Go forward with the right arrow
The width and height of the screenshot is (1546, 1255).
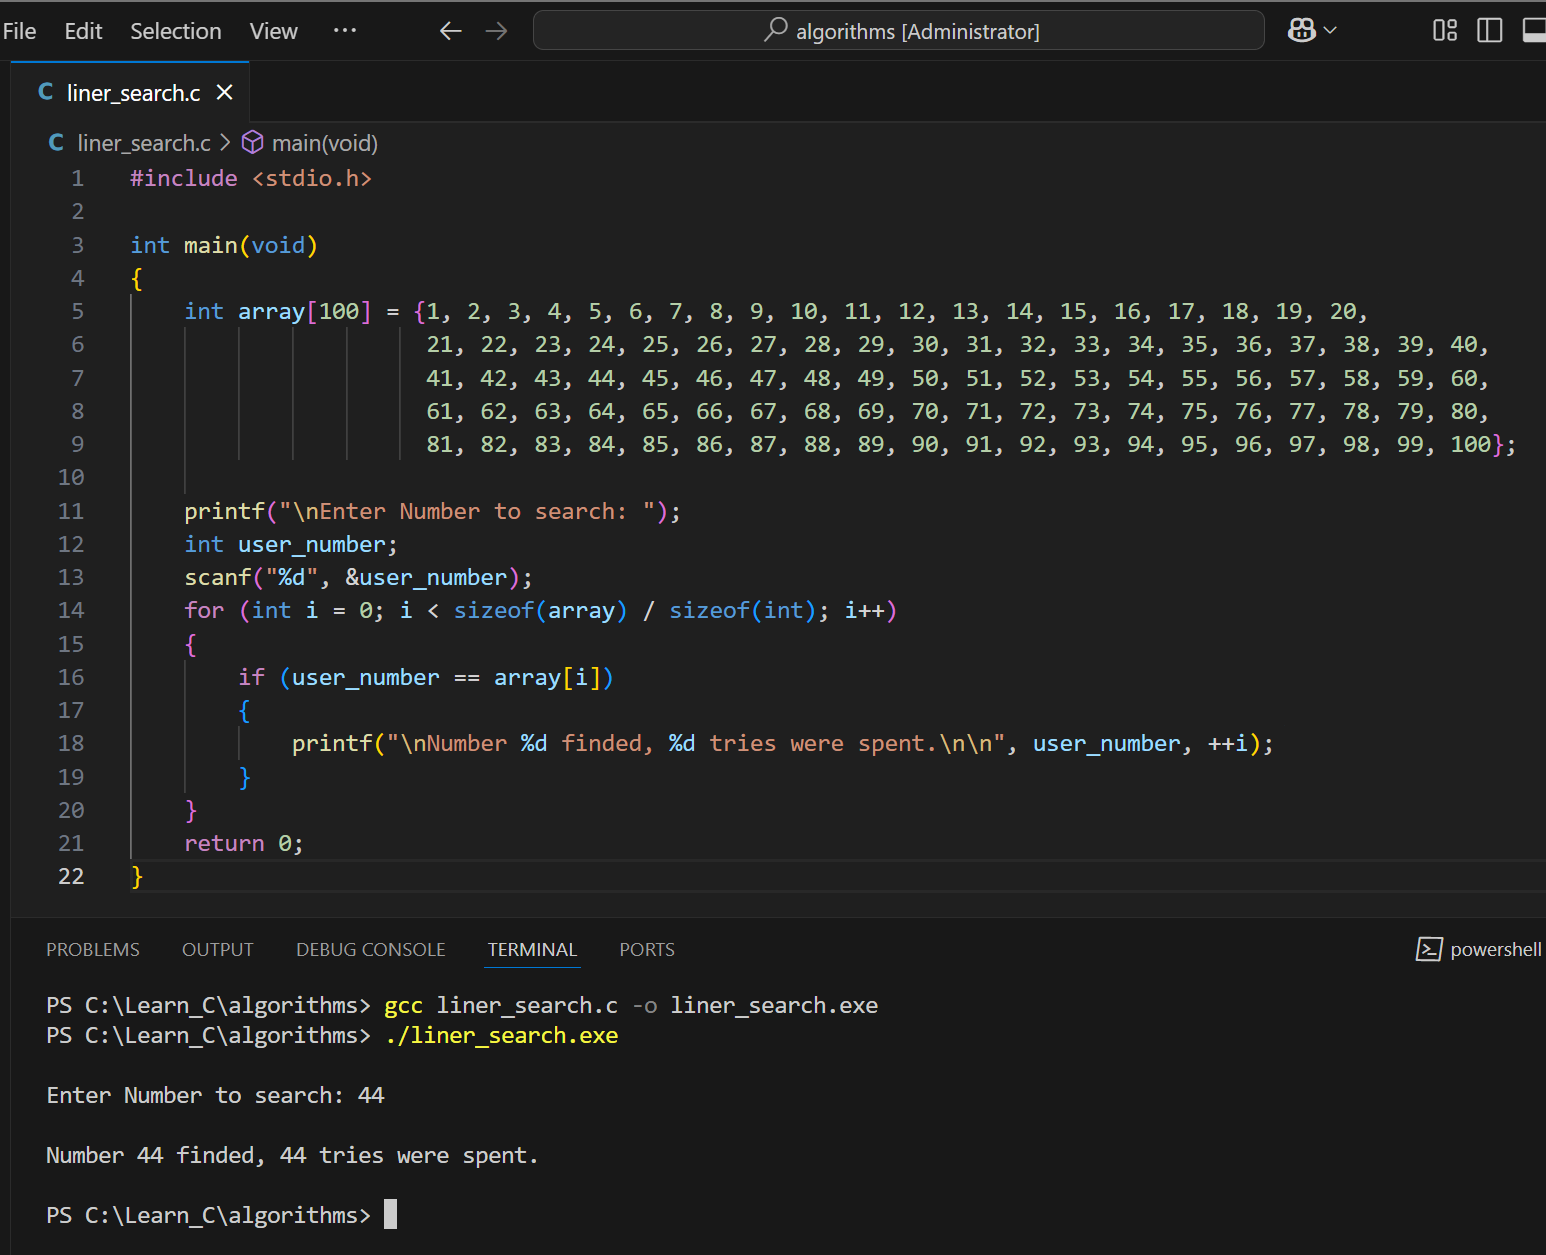(496, 31)
